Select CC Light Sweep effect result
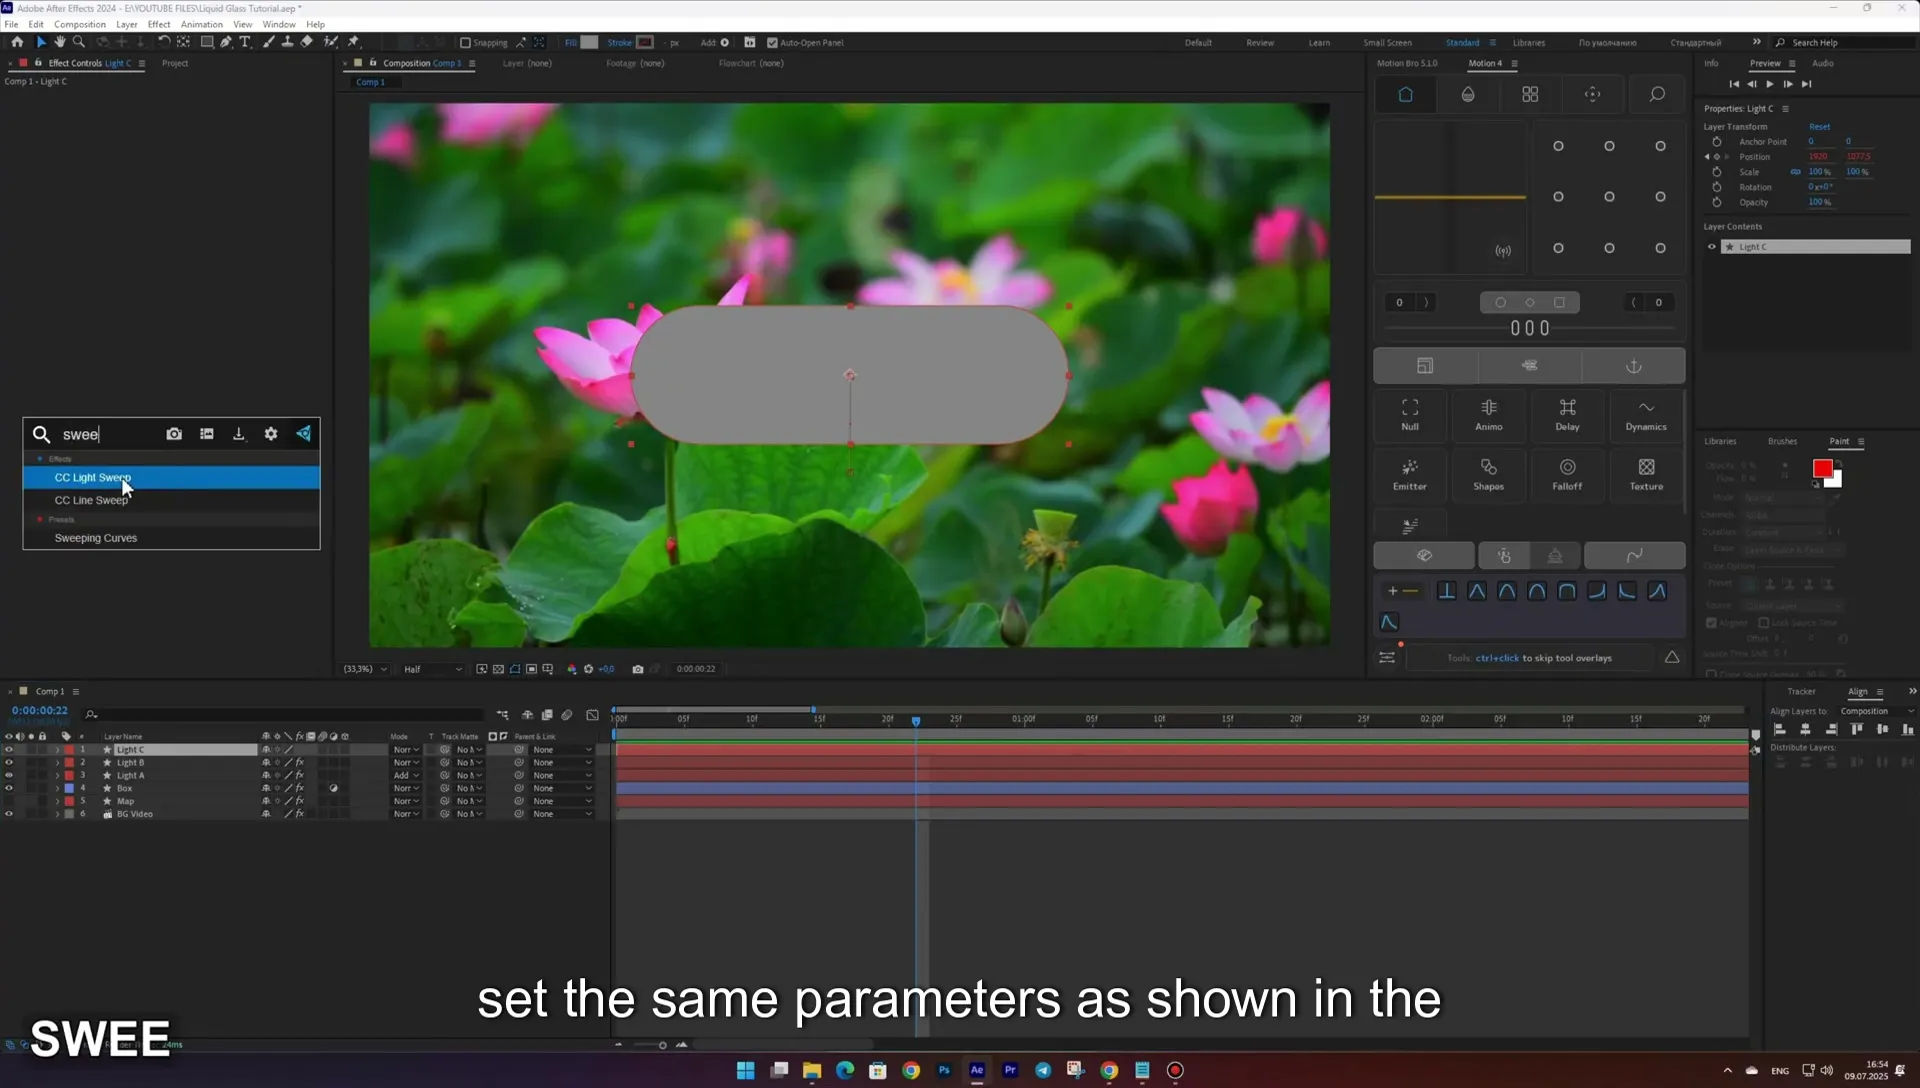This screenshot has height=1088, width=1920. [x=171, y=478]
